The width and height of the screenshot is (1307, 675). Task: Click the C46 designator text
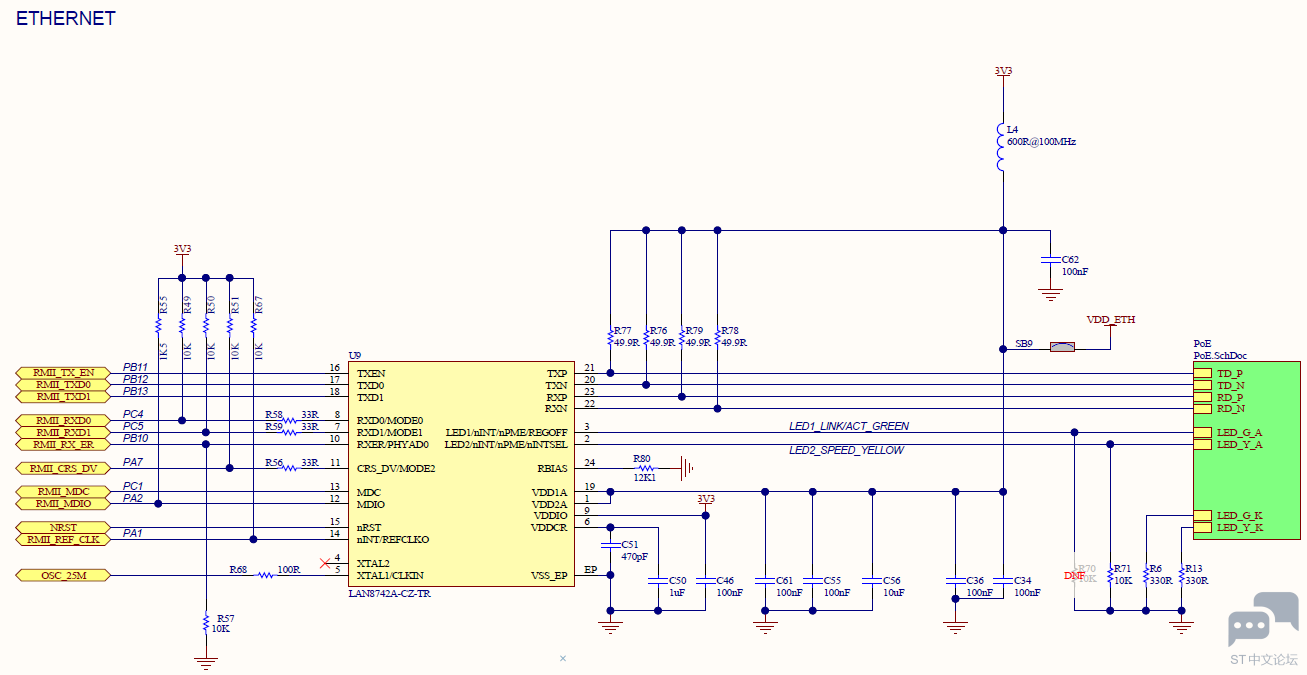pyautogui.click(x=725, y=580)
